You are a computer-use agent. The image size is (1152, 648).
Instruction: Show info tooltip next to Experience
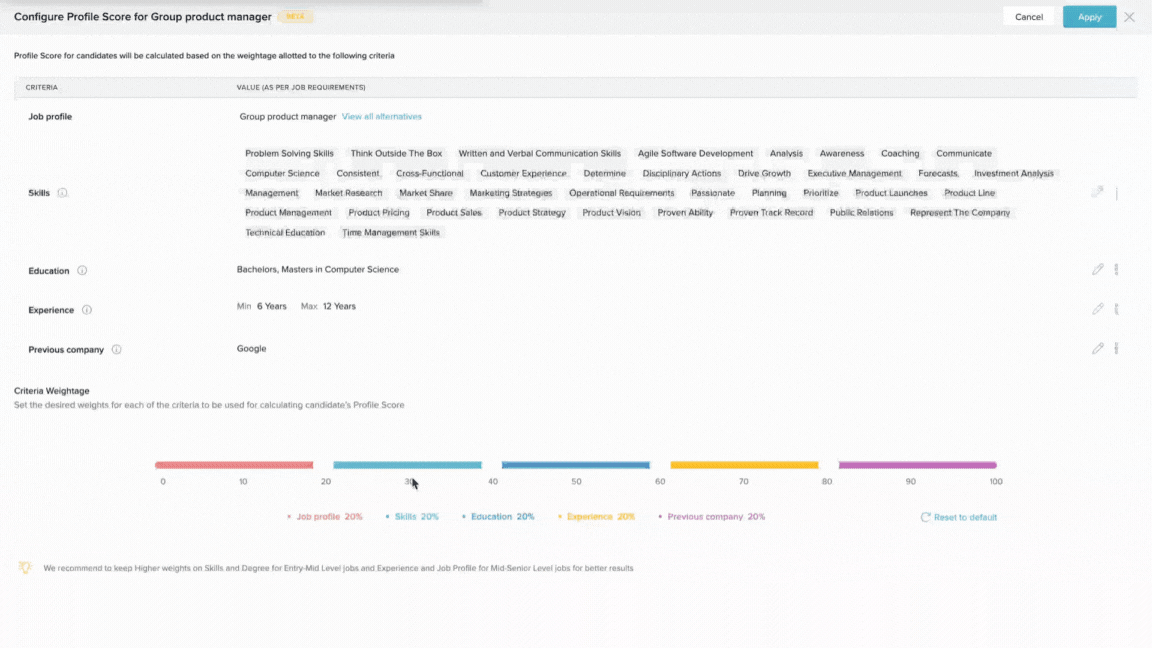point(87,310)
